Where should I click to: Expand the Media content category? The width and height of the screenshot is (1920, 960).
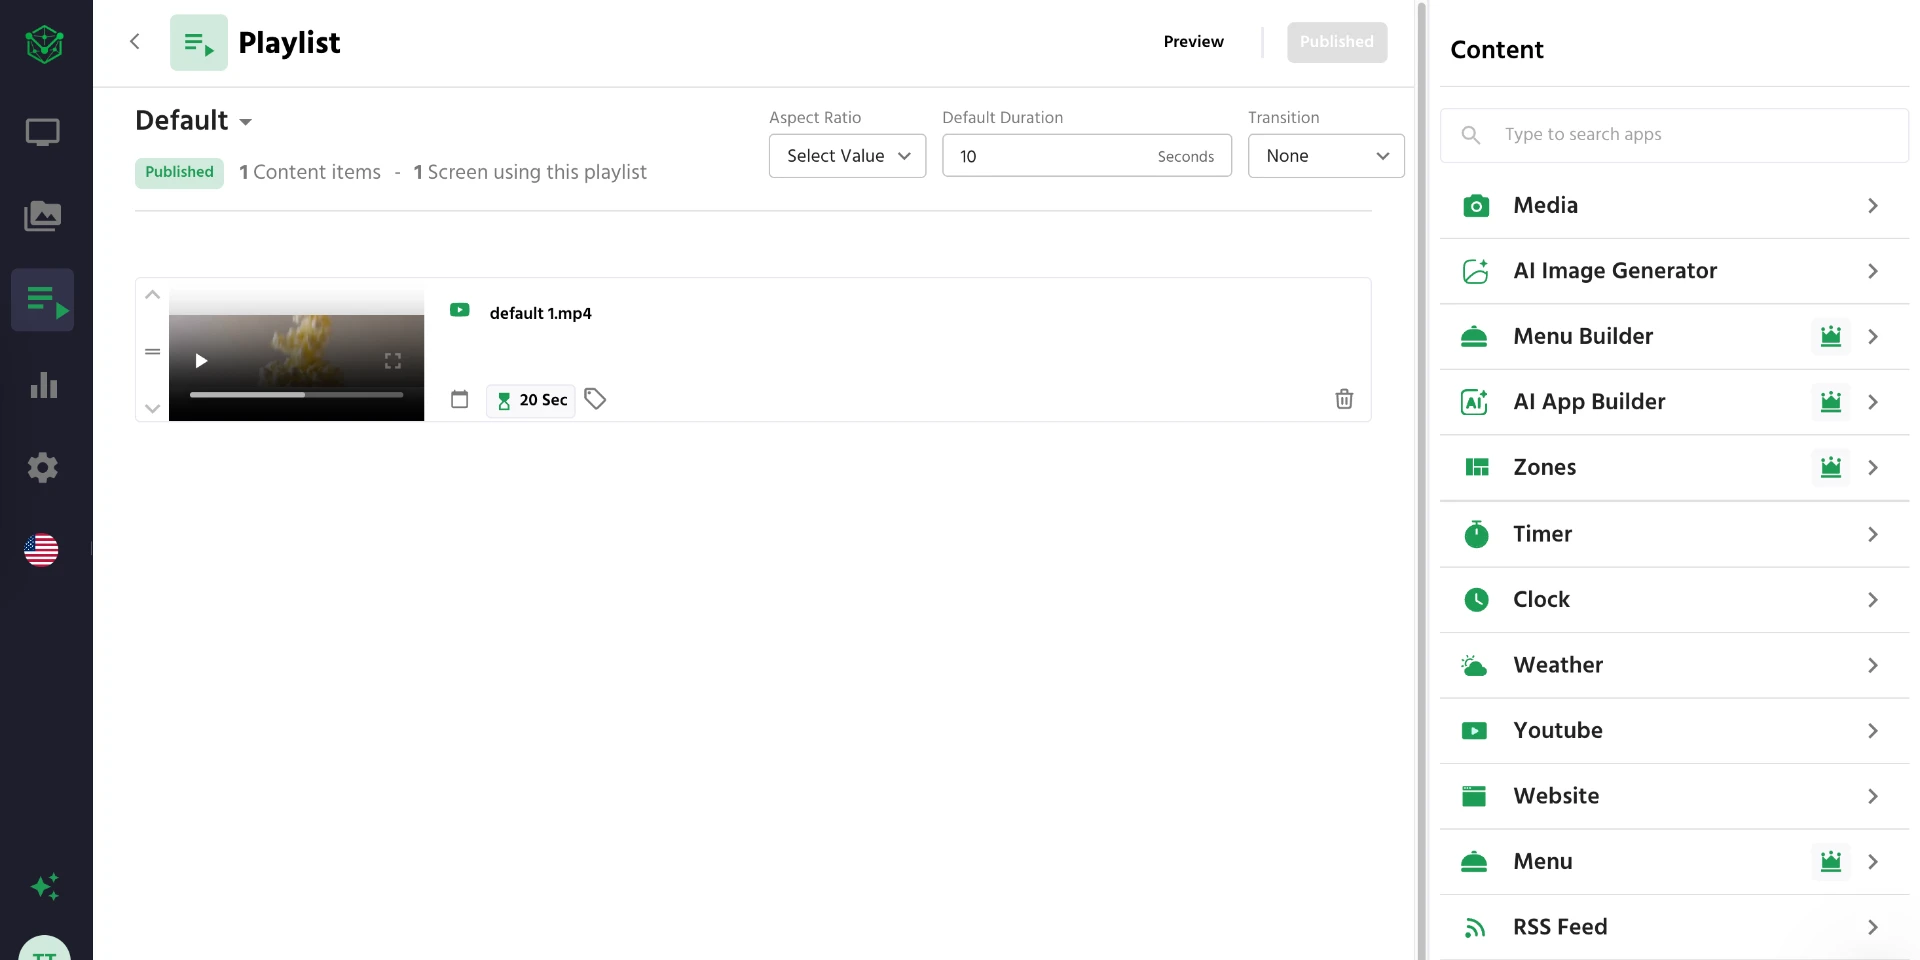[x=1674, y=206]
